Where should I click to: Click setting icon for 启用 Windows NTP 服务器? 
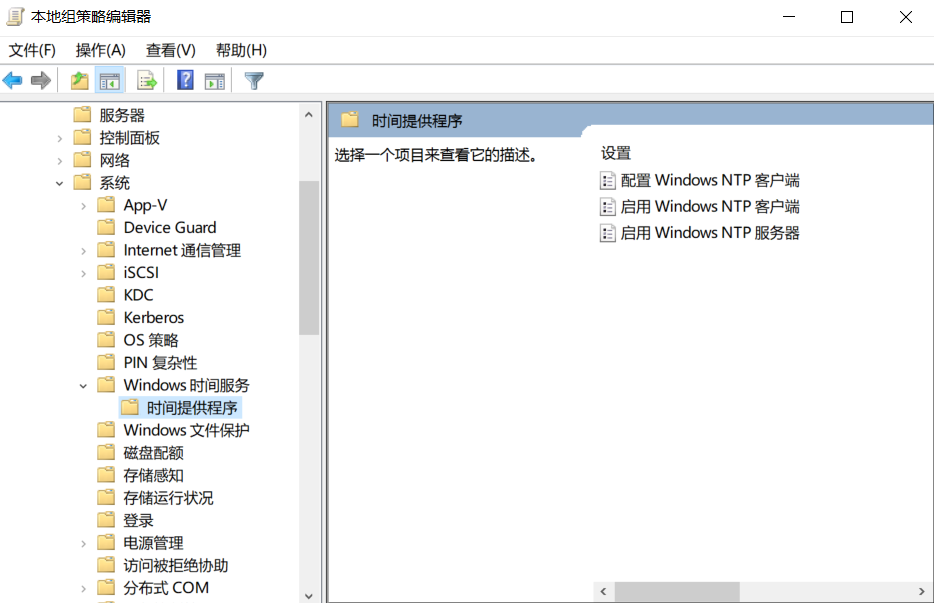[608, 233]
